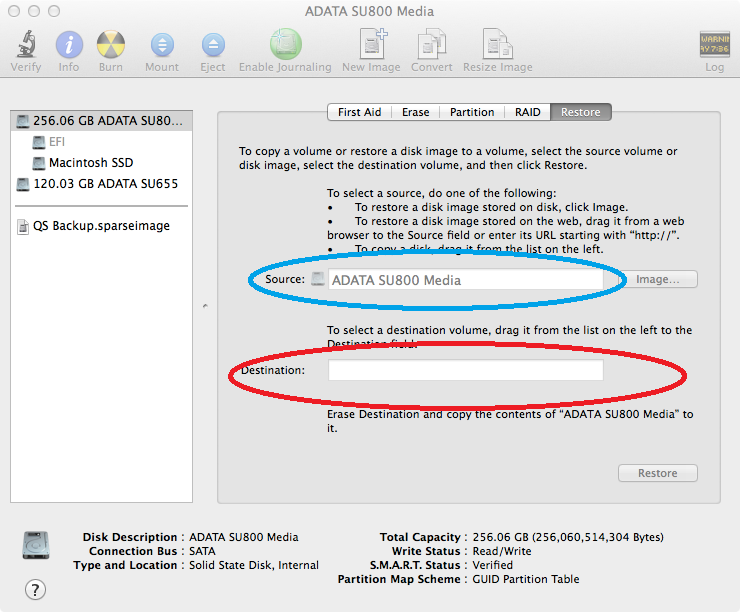
Task: Select the 256.06 GB ADATA SU800 disk
Action: [101, 121]
